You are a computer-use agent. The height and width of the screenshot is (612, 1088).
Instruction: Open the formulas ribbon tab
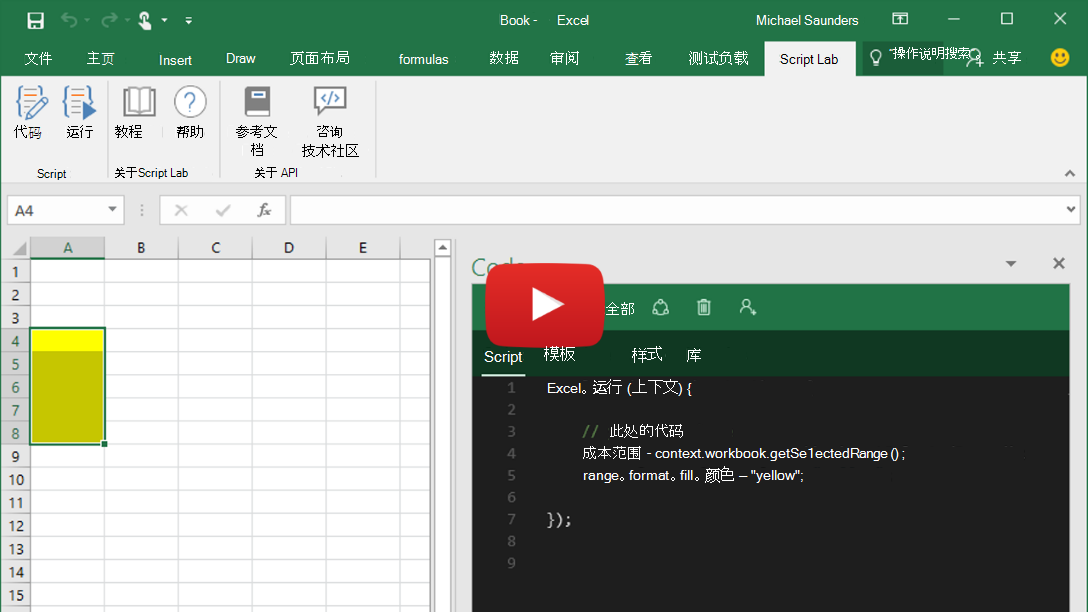click(x=423, y=60)
